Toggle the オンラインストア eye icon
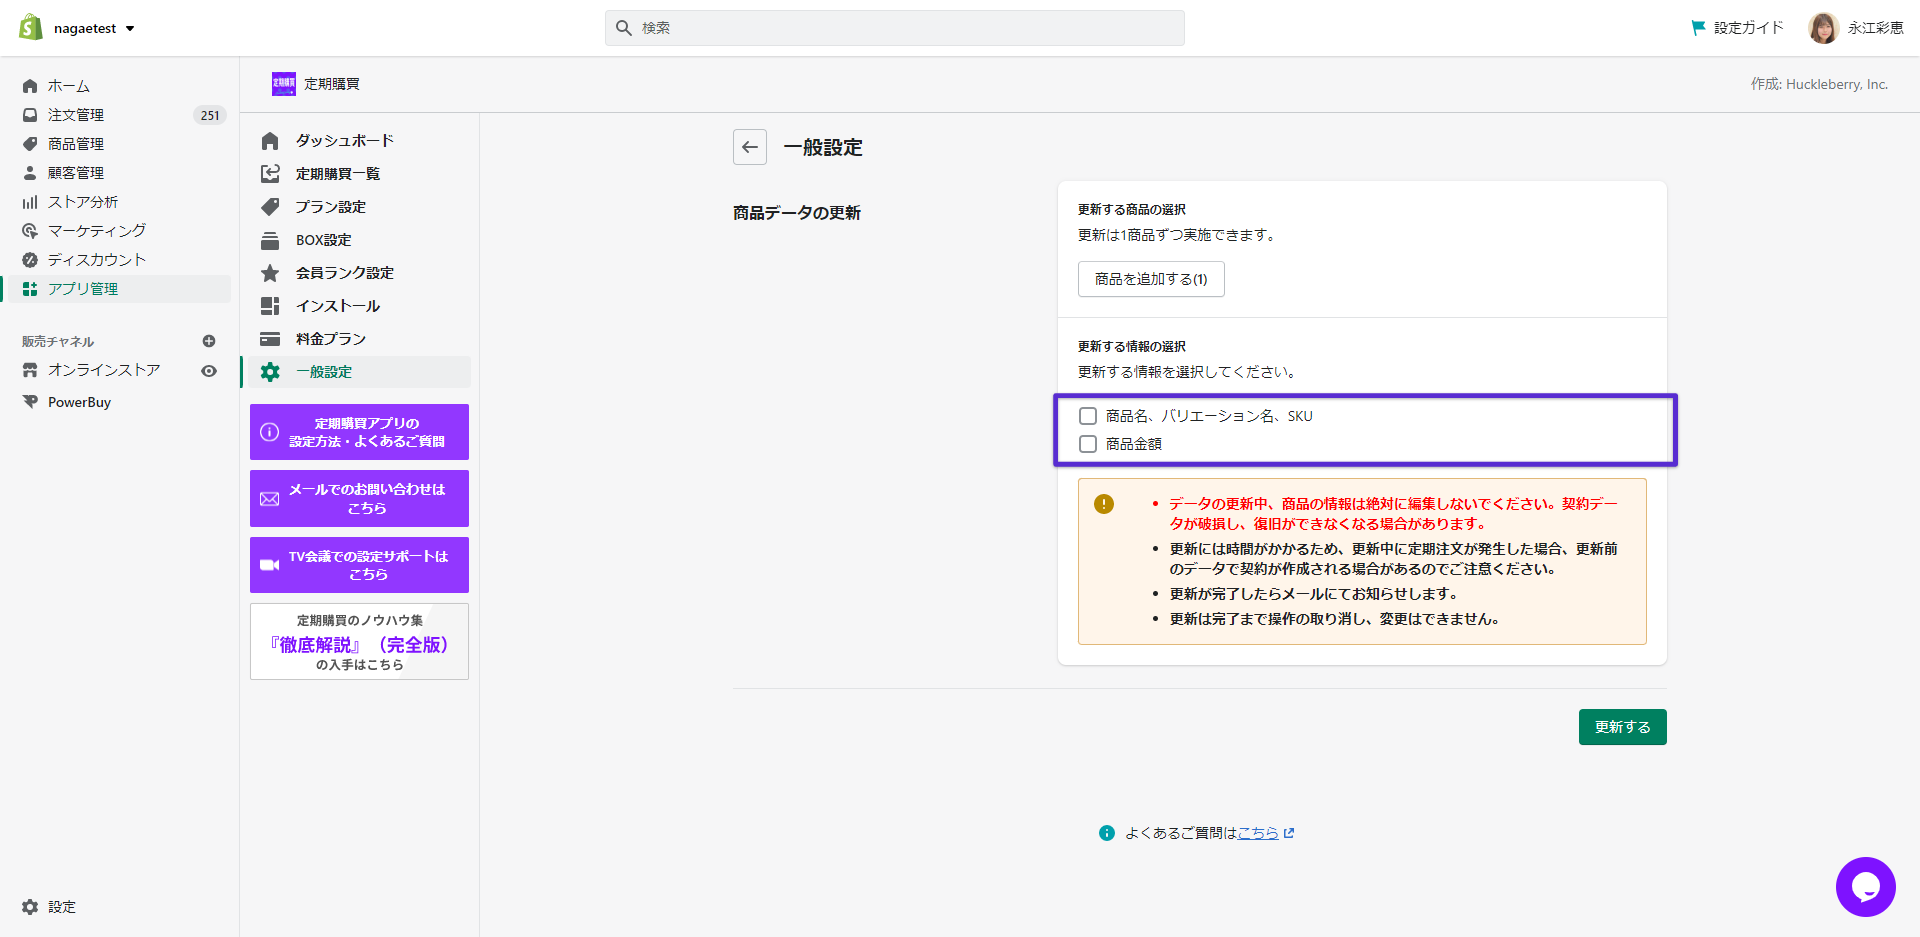1920x937 pixels. [x=209, y=371]
